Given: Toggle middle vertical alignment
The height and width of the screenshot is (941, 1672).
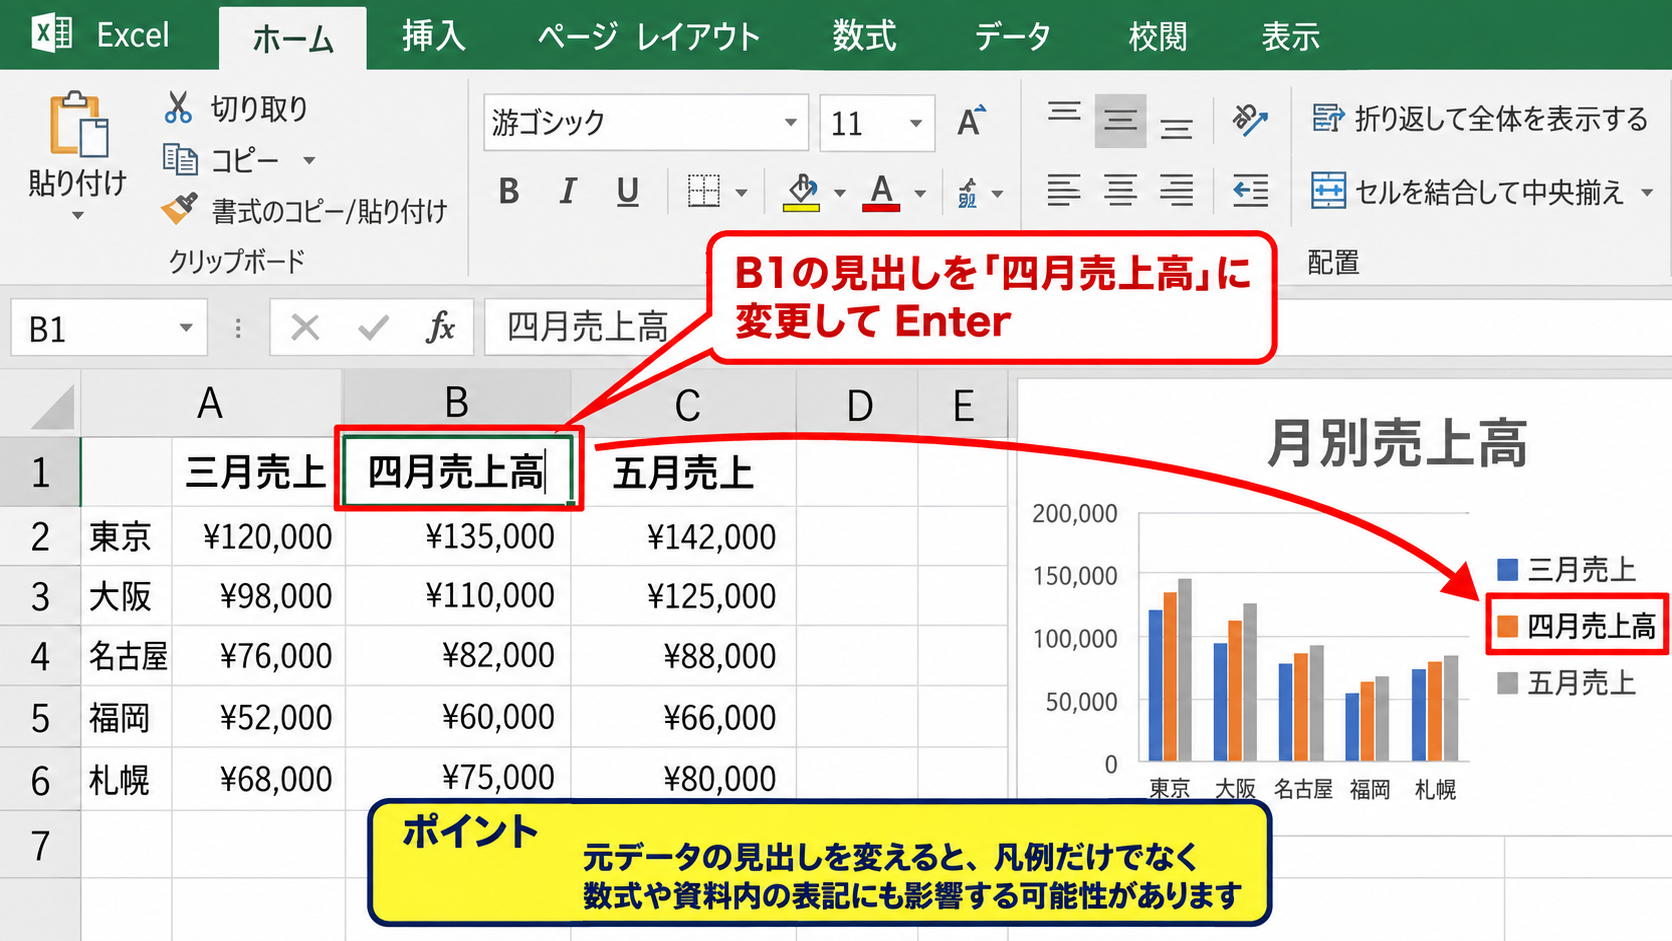Looking at the screenshot, I should 1120,121.
